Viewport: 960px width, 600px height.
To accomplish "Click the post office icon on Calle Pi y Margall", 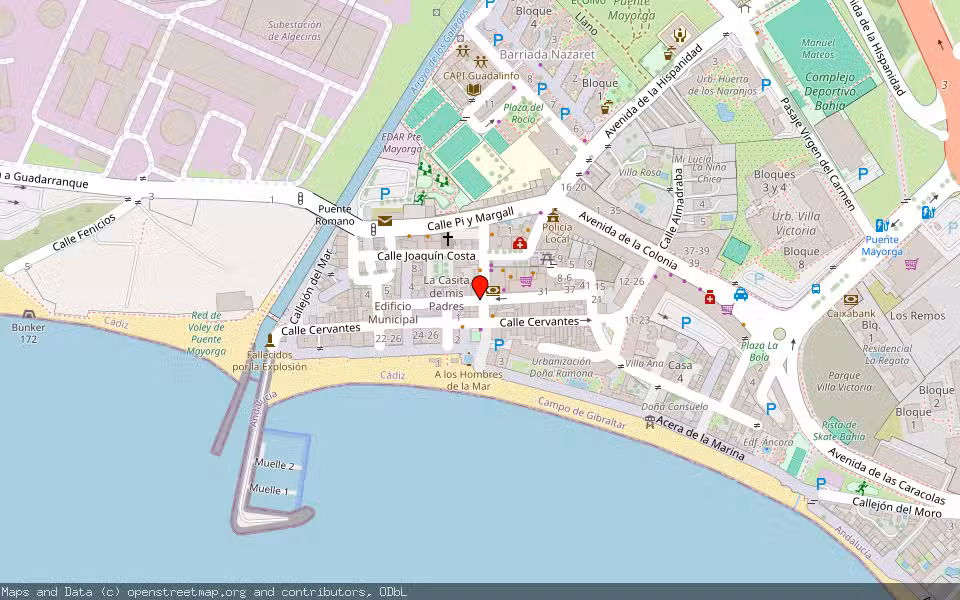I will pyautogui.click(x=385, y=221).
